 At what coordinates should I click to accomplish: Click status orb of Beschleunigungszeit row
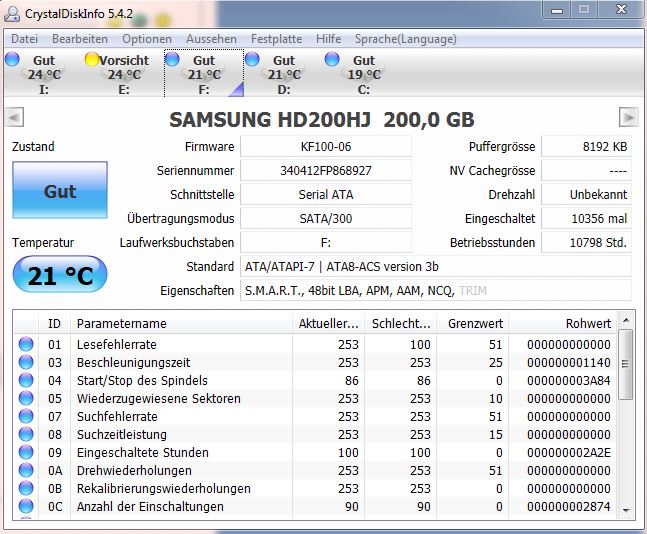pos(26,362)
